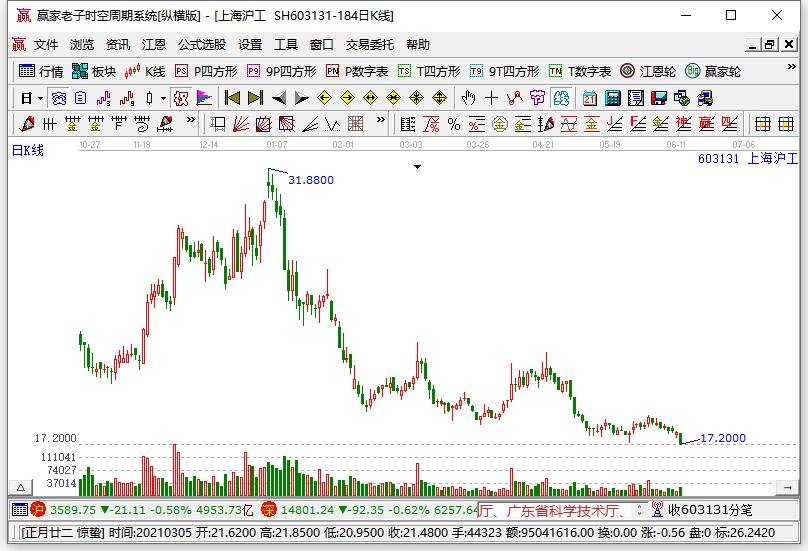Image resolution: width=808 pixels, height=551 pixels.
Task: Step back with the black left arrow
Action: coord(279,98)
